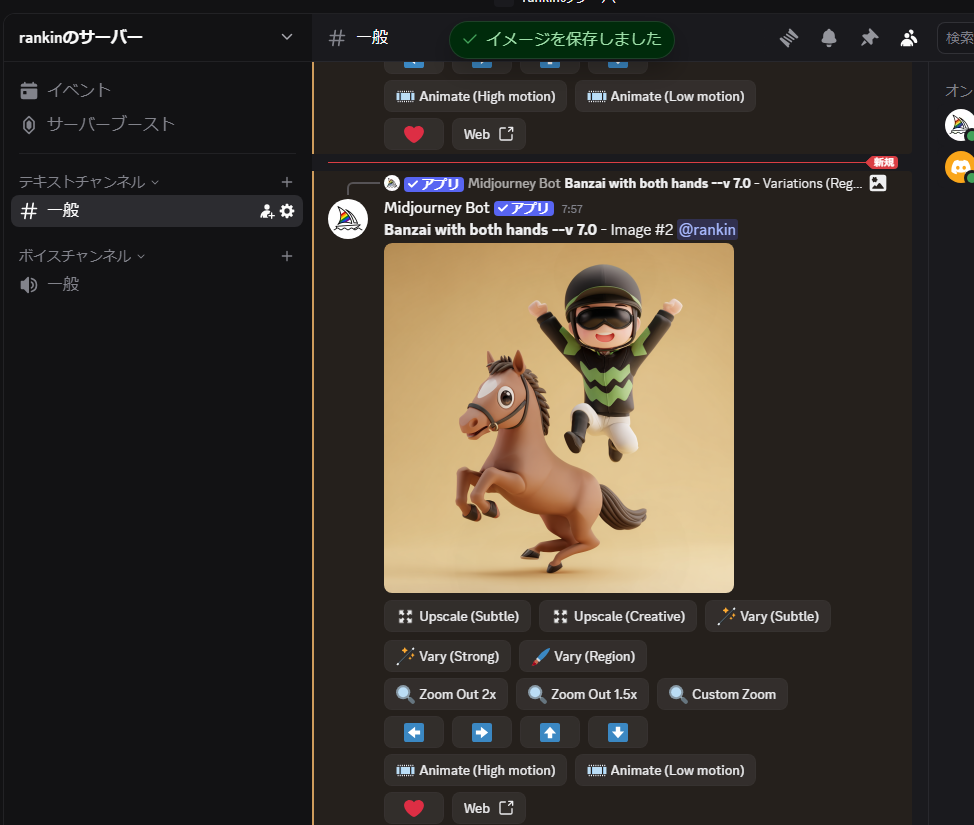The height and width of the screenshot is (825, 974).
Task: Add a channel beside ボイスチャンネル
Action: (287, 256)
